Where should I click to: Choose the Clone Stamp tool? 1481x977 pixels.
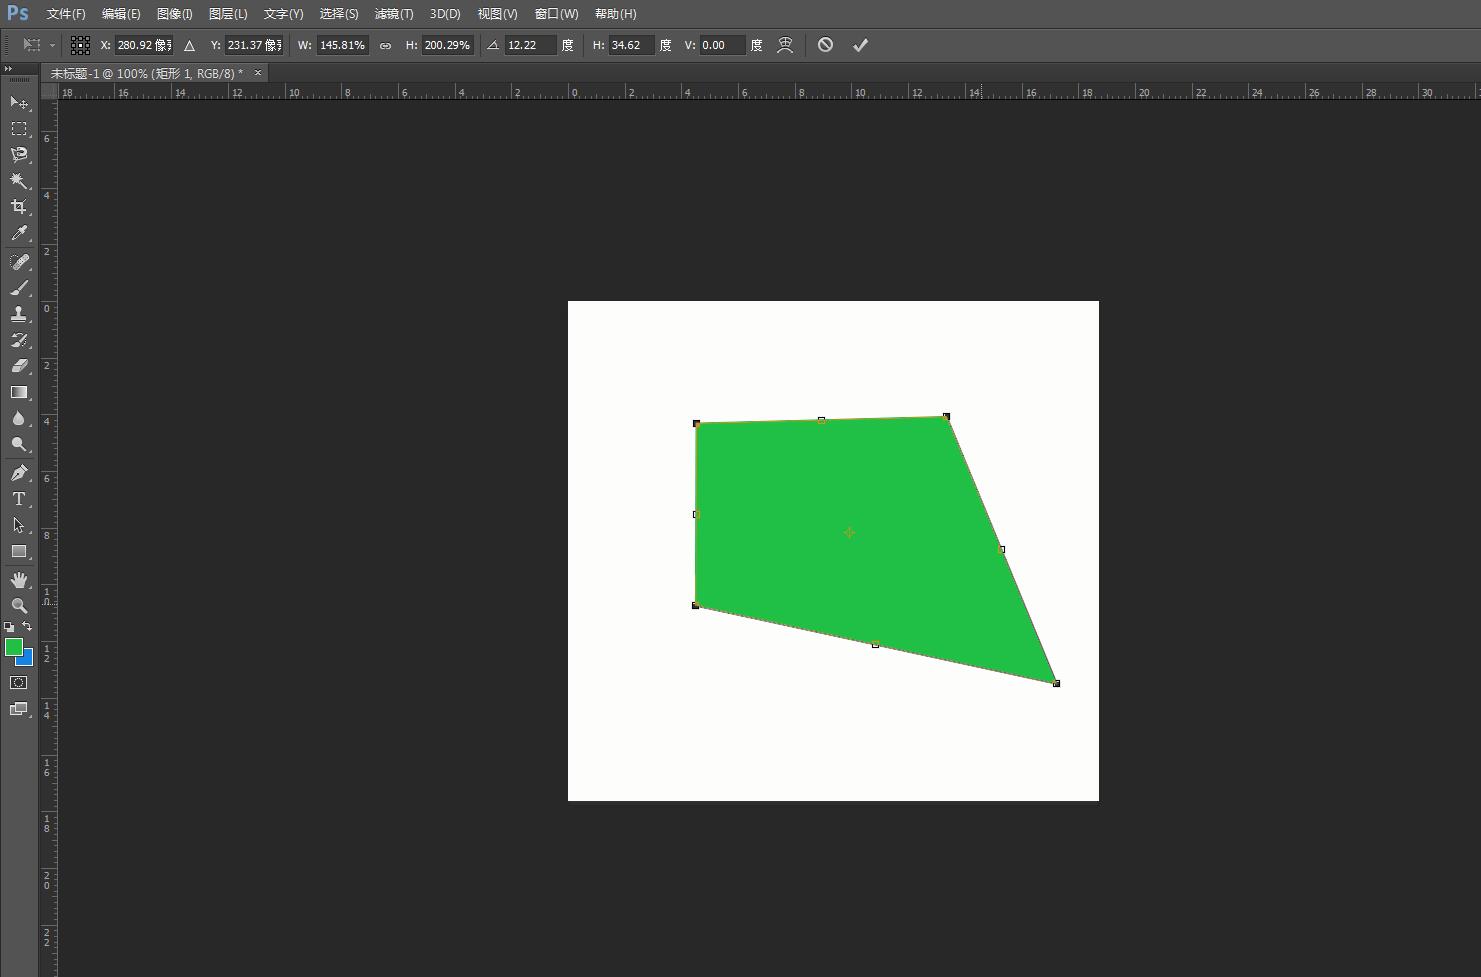19,314
